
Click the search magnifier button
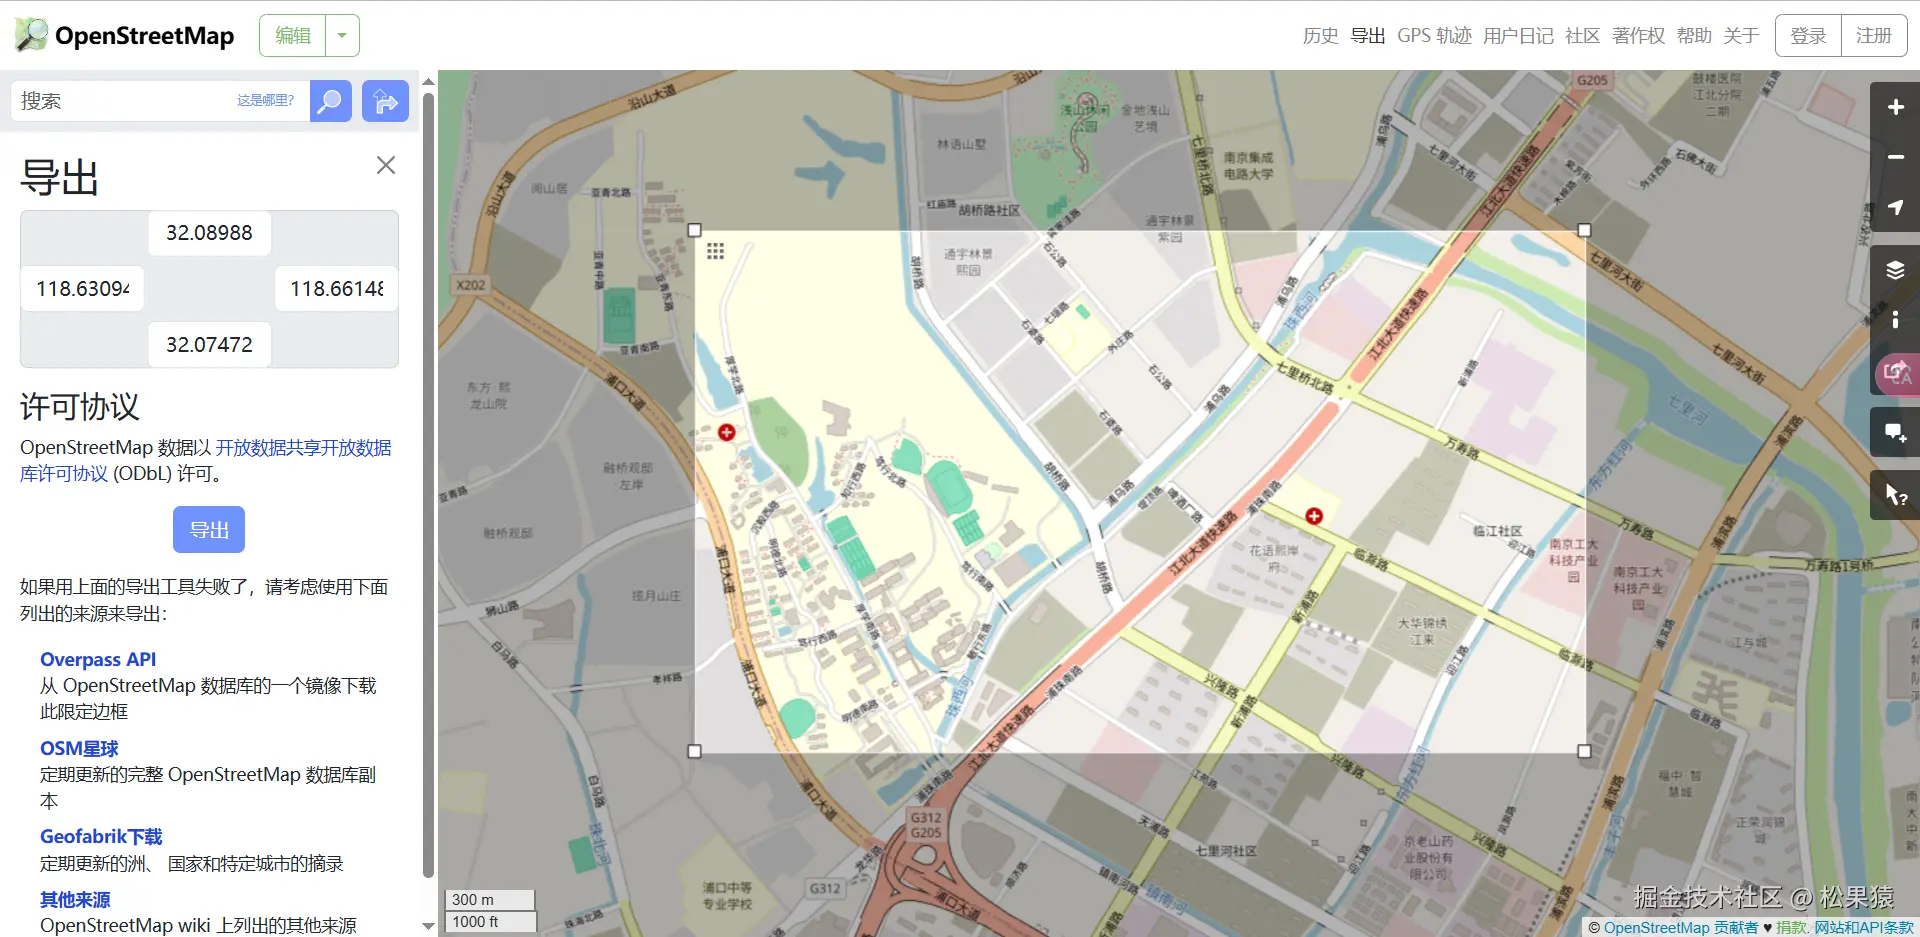(x=330, y=101)
